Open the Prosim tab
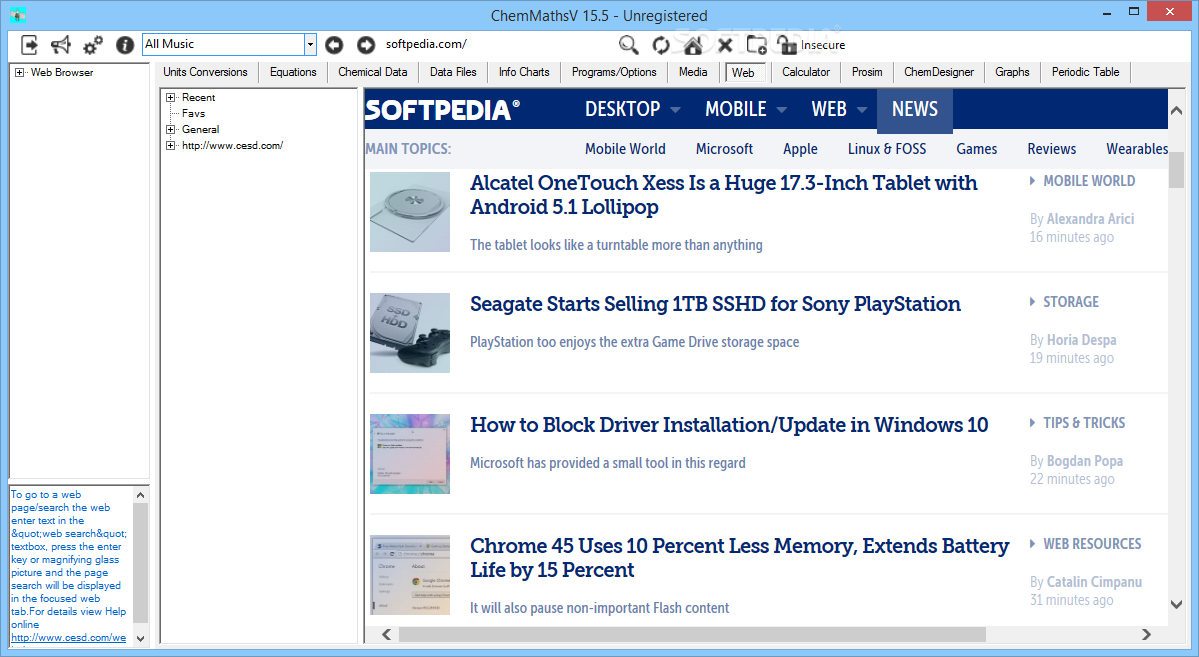 (x=867, y=72)
